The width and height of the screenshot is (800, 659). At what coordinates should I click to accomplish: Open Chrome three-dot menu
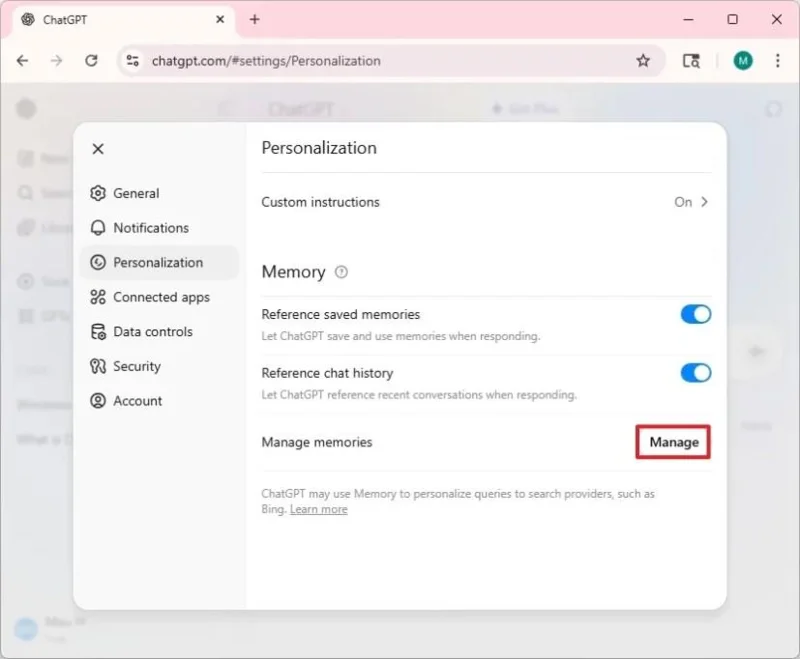tap(778, 61)
